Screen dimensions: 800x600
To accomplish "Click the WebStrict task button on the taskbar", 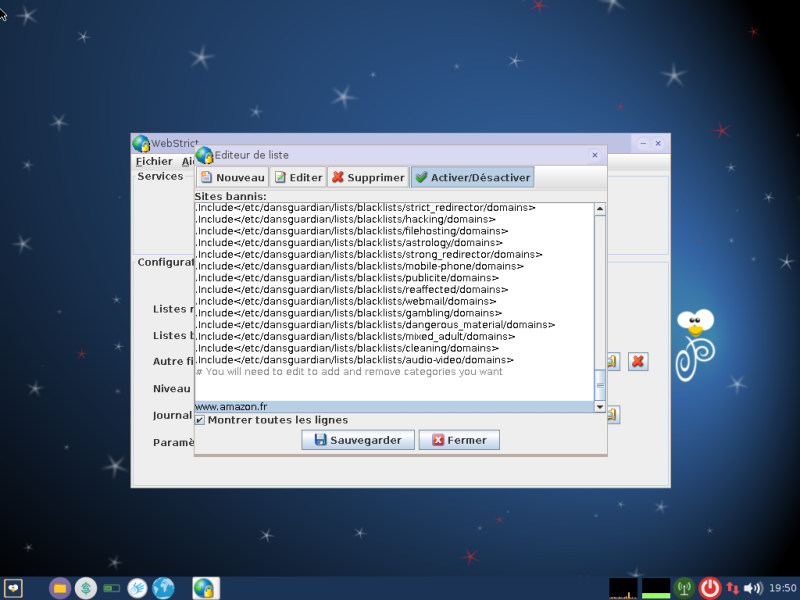I will pyautogui.click(x=206, y=588).
